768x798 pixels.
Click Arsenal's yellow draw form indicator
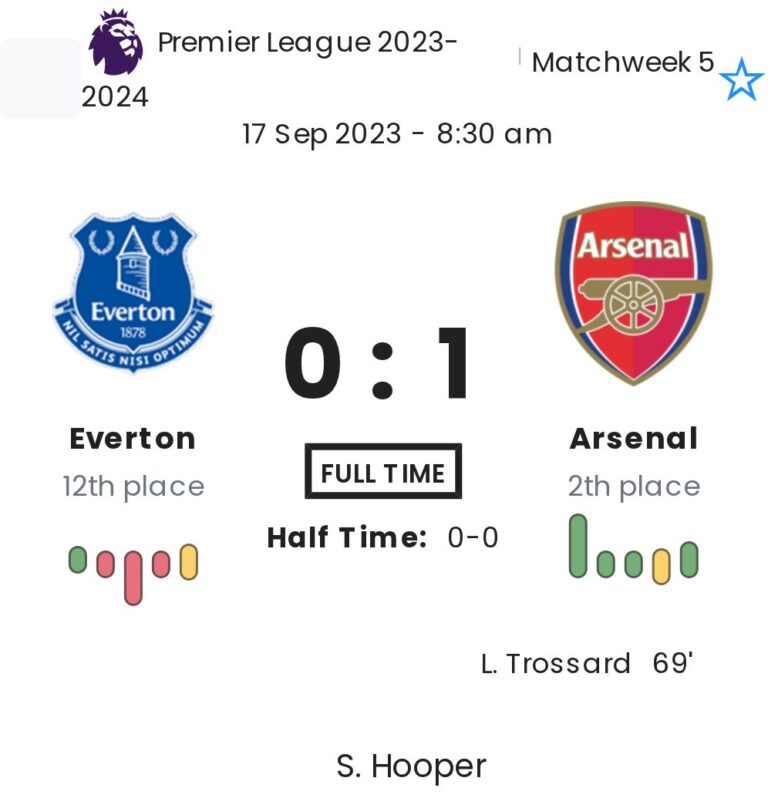pos(661,567)
